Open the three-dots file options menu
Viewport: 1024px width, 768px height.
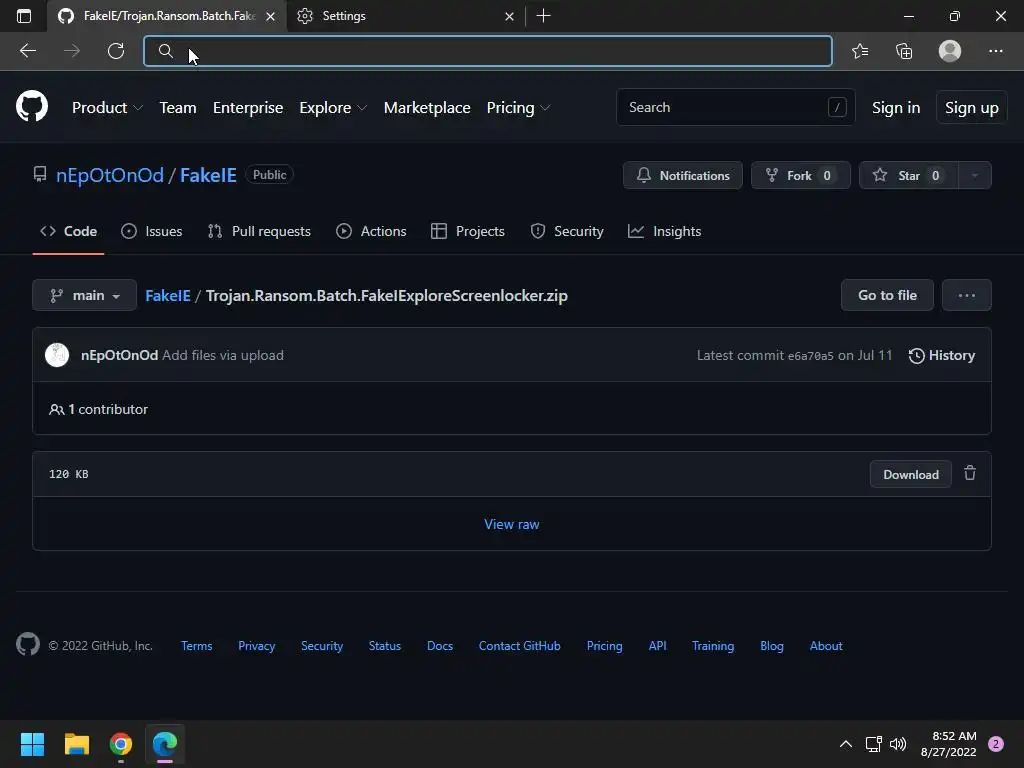pyautogui.click(x=967, y=295)
